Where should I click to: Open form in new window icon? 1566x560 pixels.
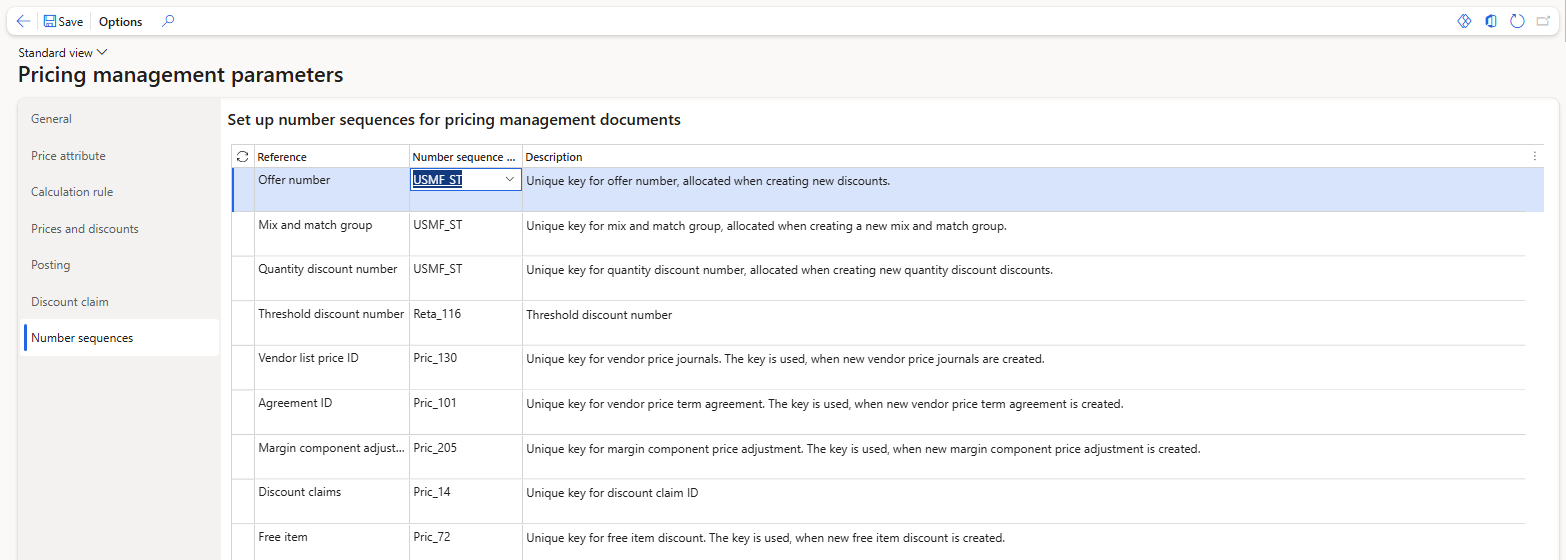[x=1544, y=21]
